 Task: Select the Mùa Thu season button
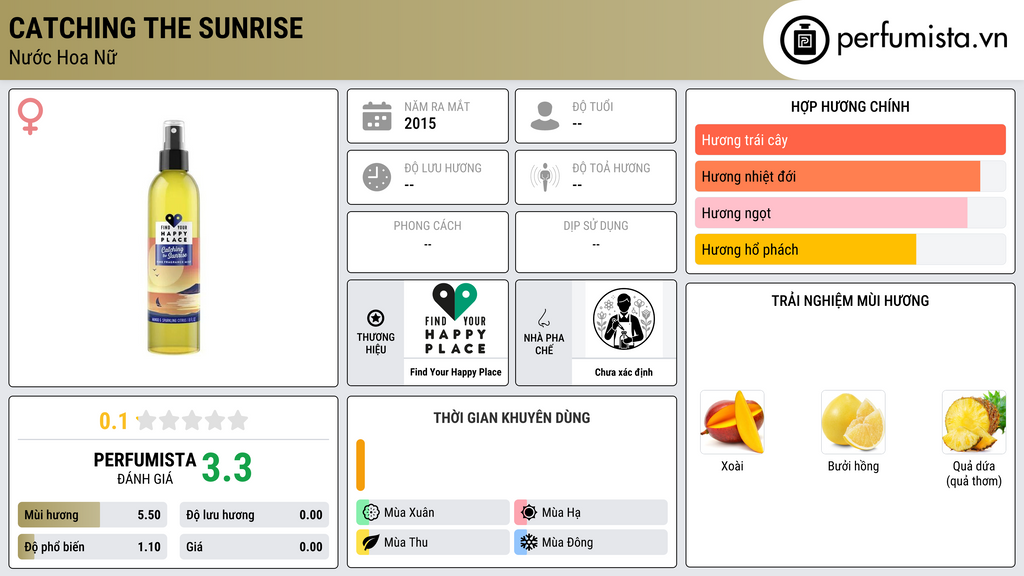pos(432,542)
